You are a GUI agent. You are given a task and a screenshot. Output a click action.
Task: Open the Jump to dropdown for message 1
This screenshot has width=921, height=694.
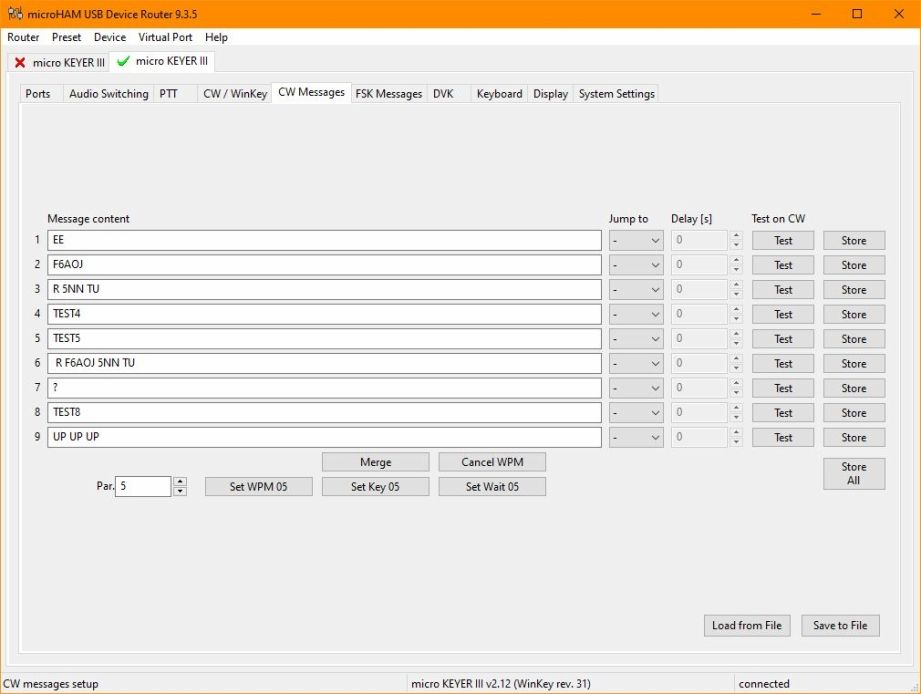pyautogui.click(x=636, y=240)
